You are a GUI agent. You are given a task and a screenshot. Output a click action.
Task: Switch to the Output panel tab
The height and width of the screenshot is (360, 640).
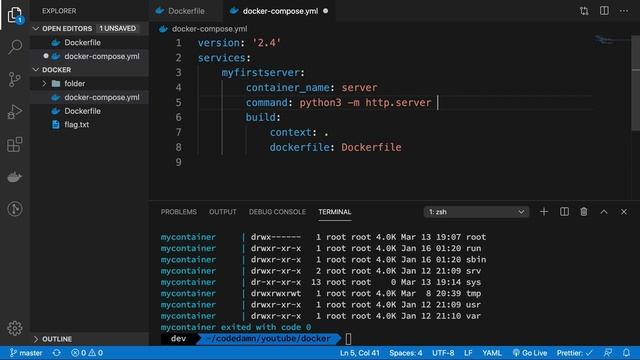click(222, 212)
